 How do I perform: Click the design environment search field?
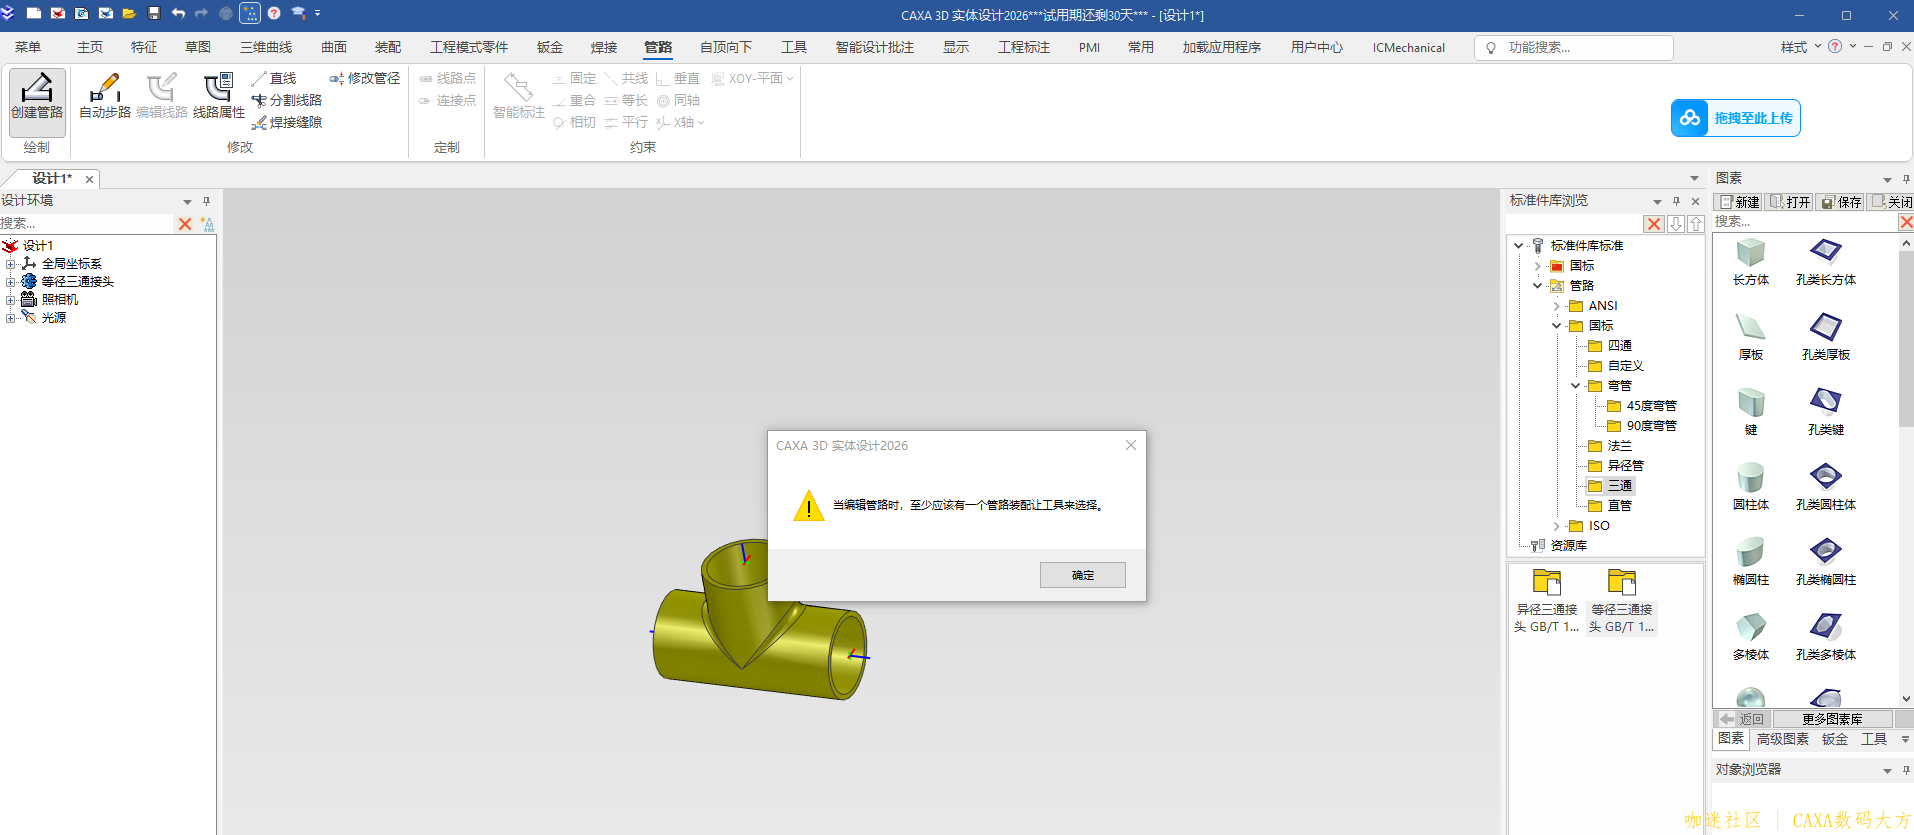[x=87, y=224]
